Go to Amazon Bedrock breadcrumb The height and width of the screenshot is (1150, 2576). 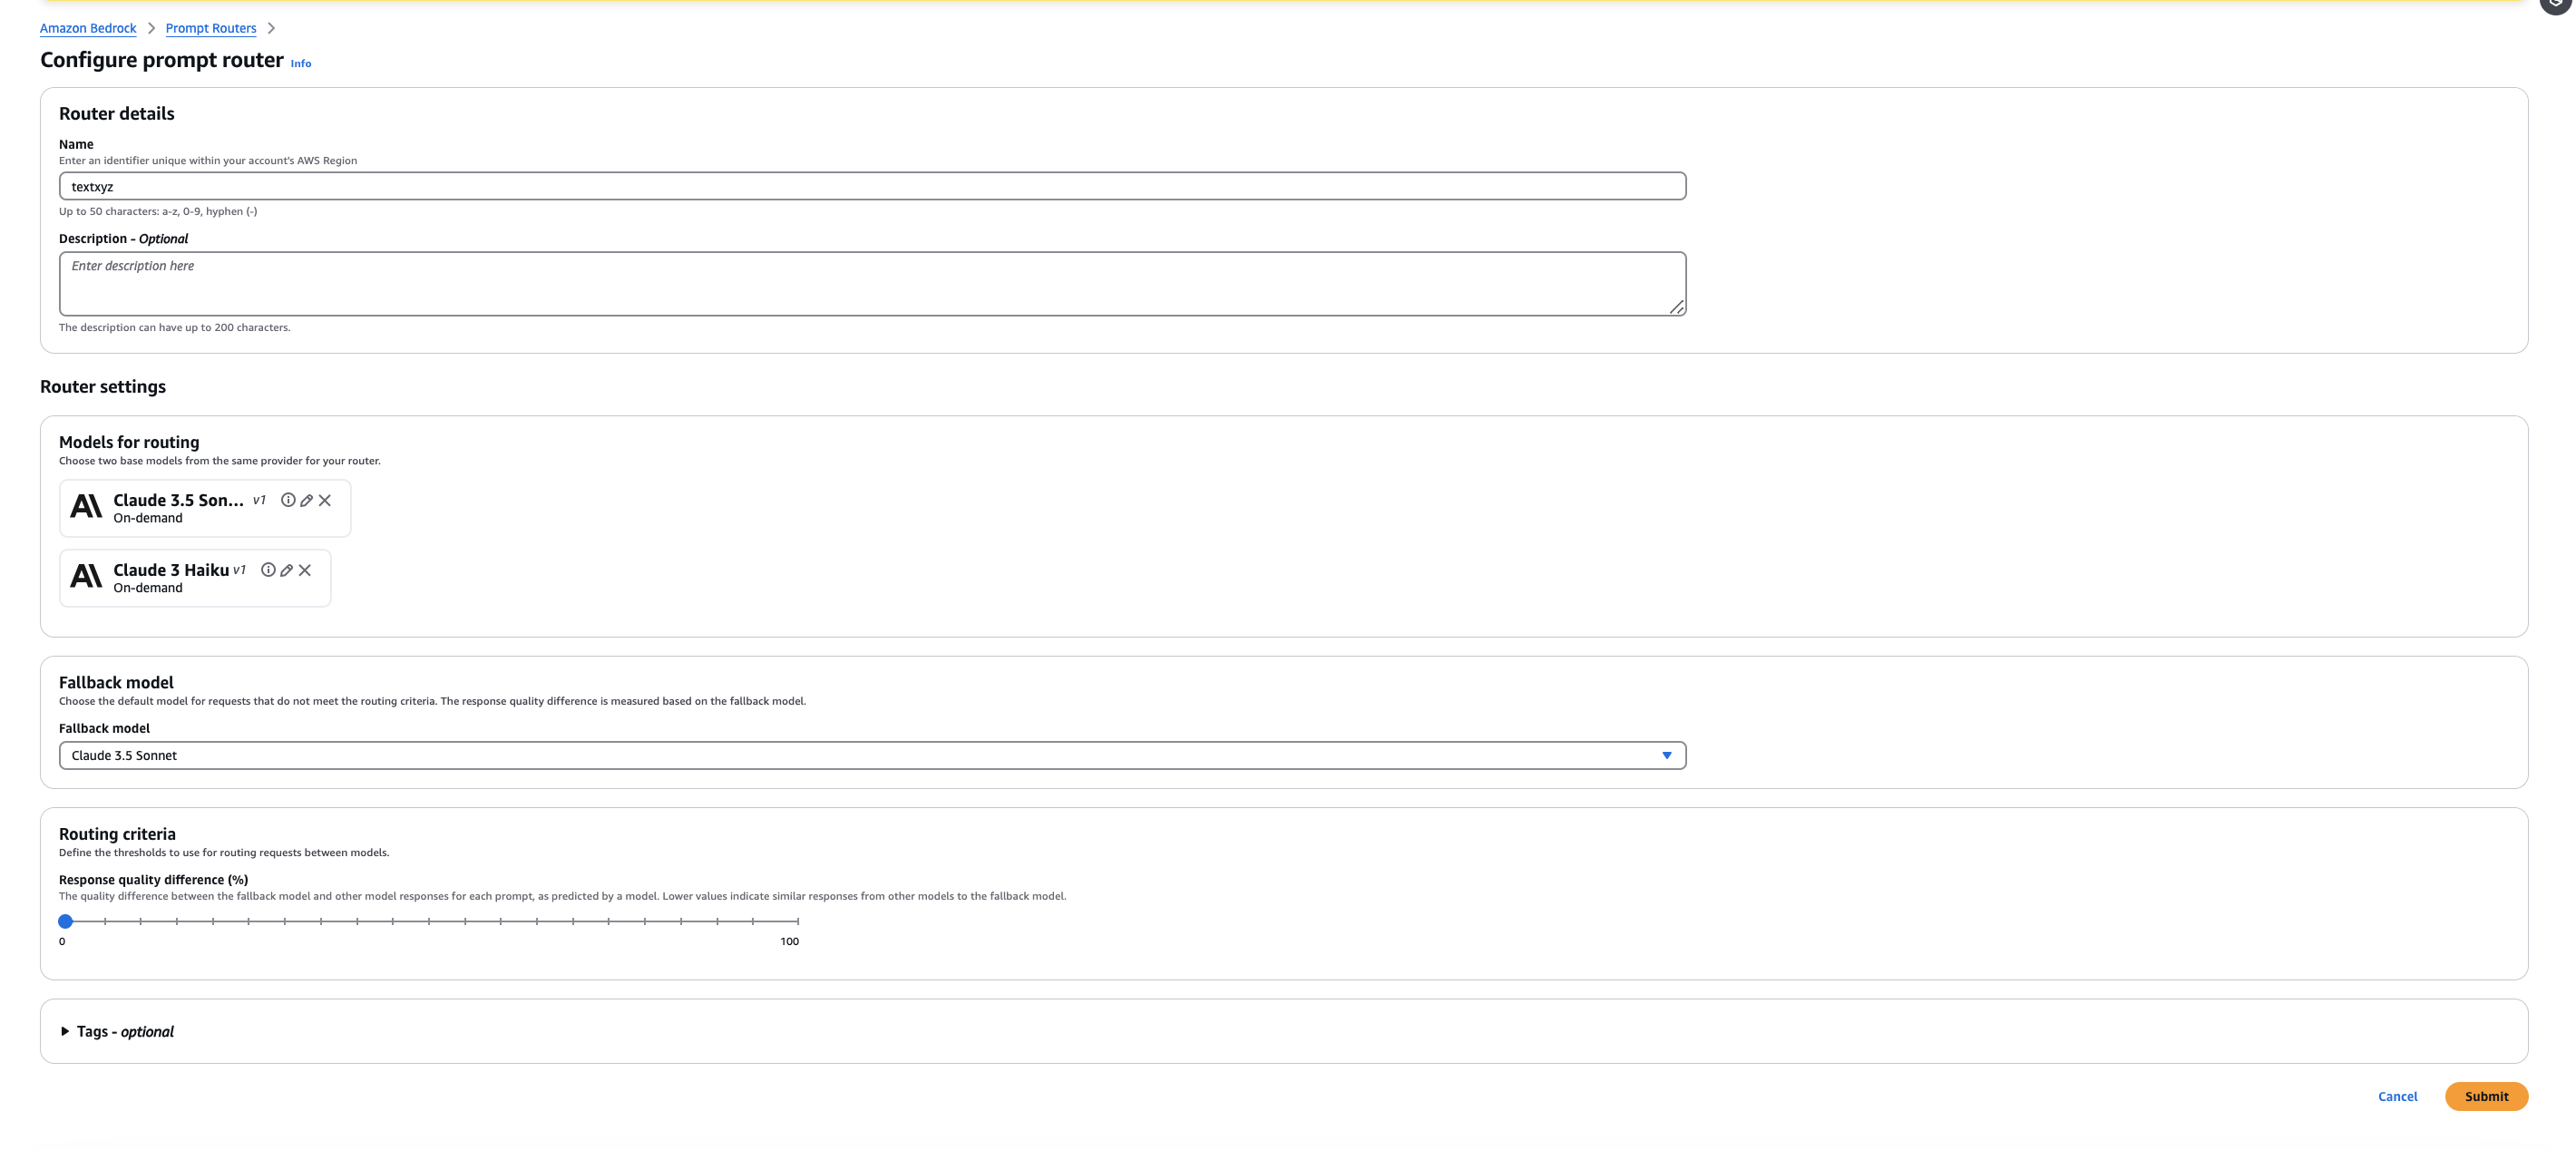click(x=88, y=28)
